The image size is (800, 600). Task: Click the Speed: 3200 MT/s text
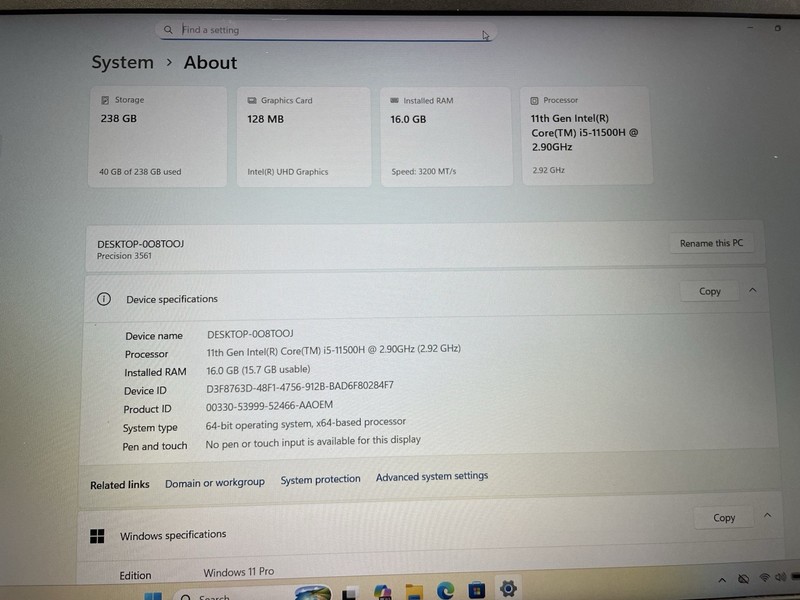point(424,172)
